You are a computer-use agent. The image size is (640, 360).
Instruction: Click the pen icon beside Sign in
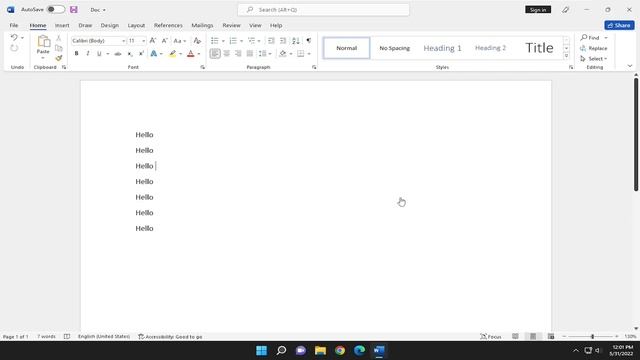565,9
